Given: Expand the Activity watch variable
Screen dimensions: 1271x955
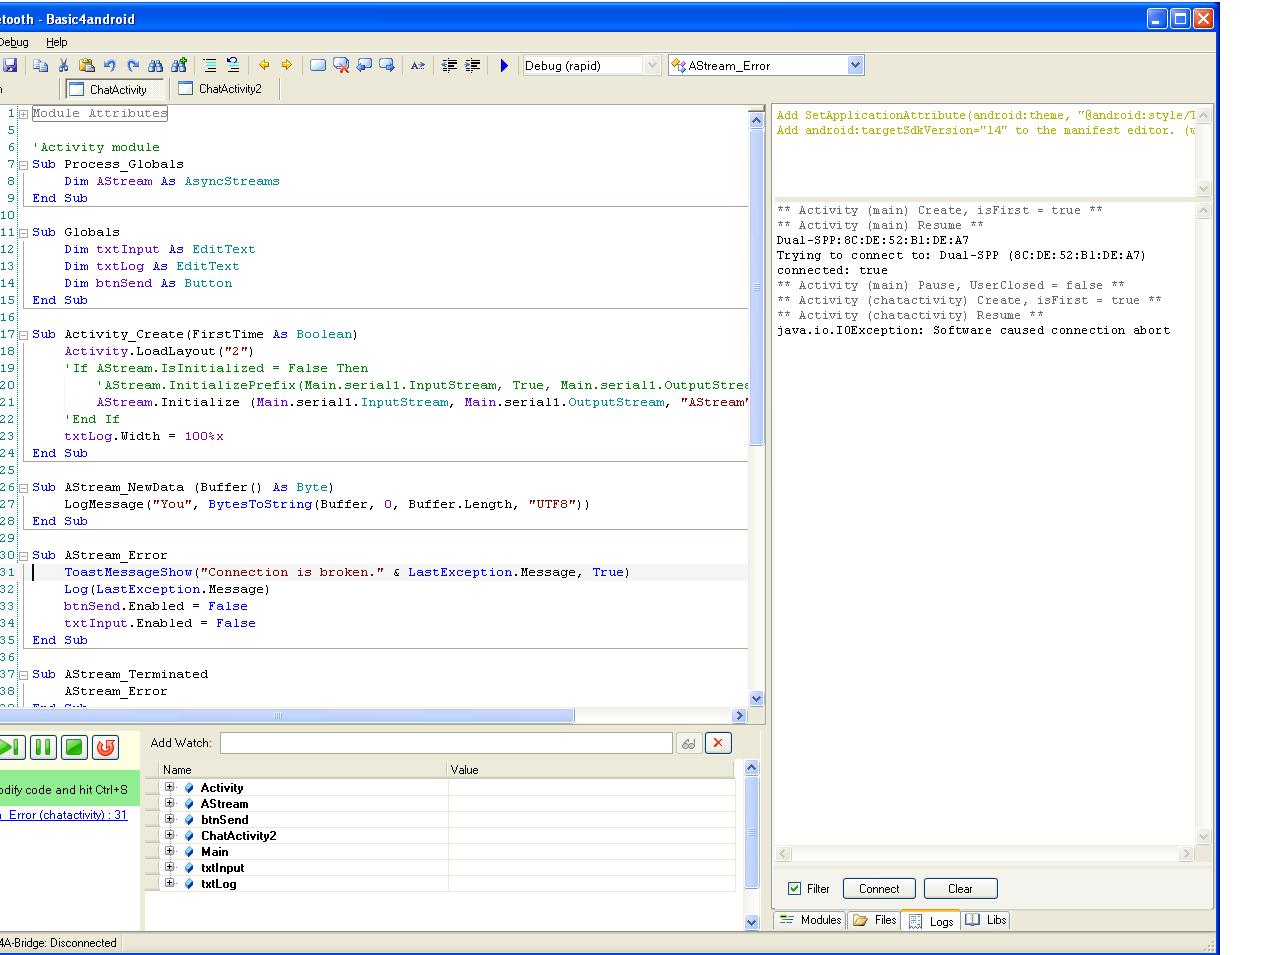Looking at the screenshot, I should click(x=169, y=787).
